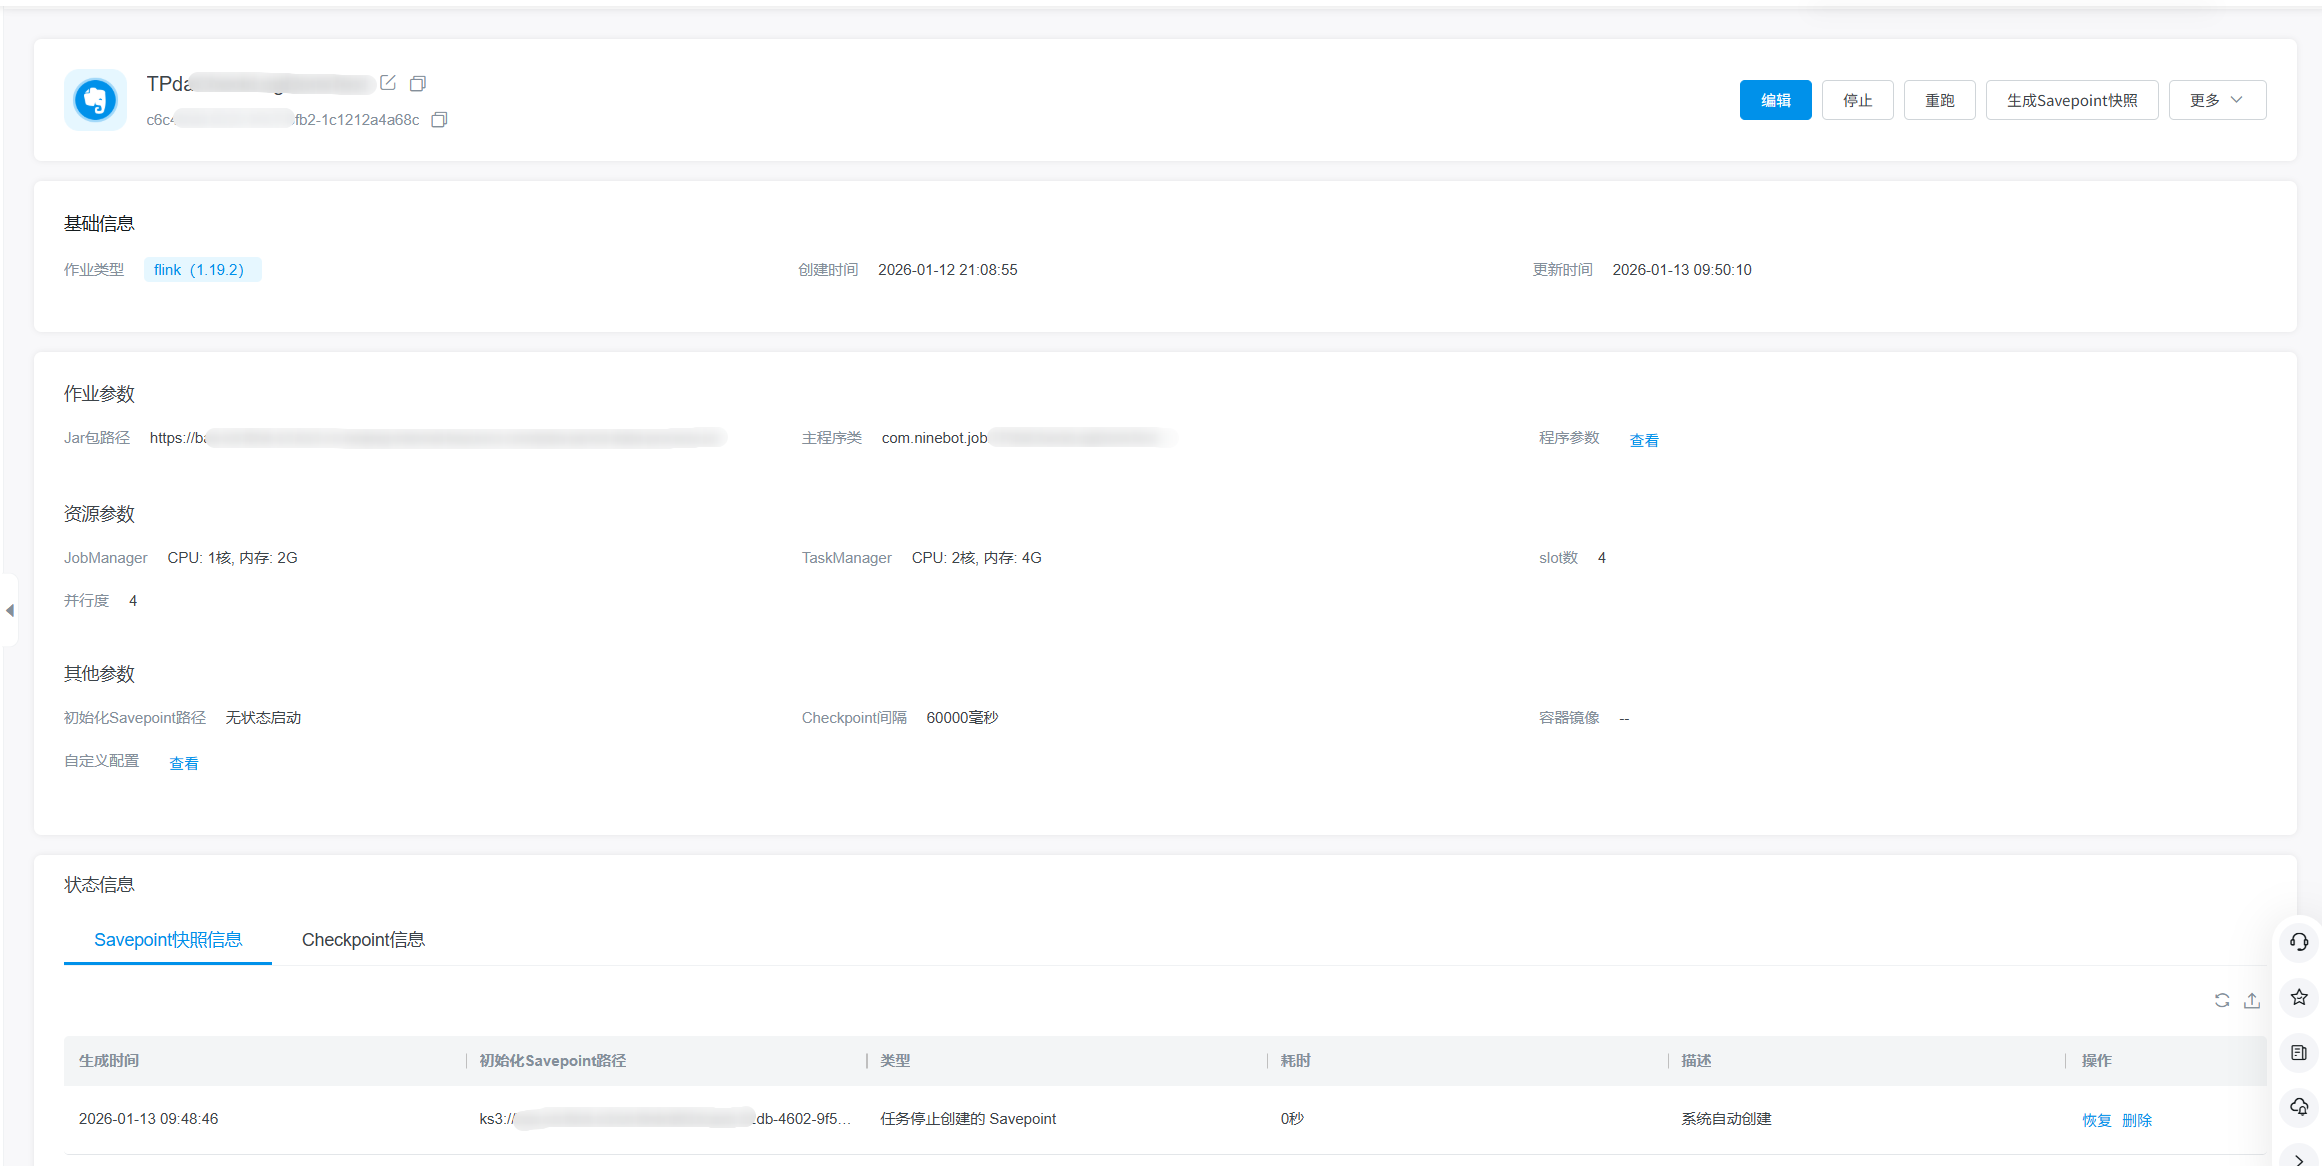Click the 生成Savepoint快照 button
Image resolution: width=2322 pixels, height=1166 pixels.
[x=2071, y=100]
